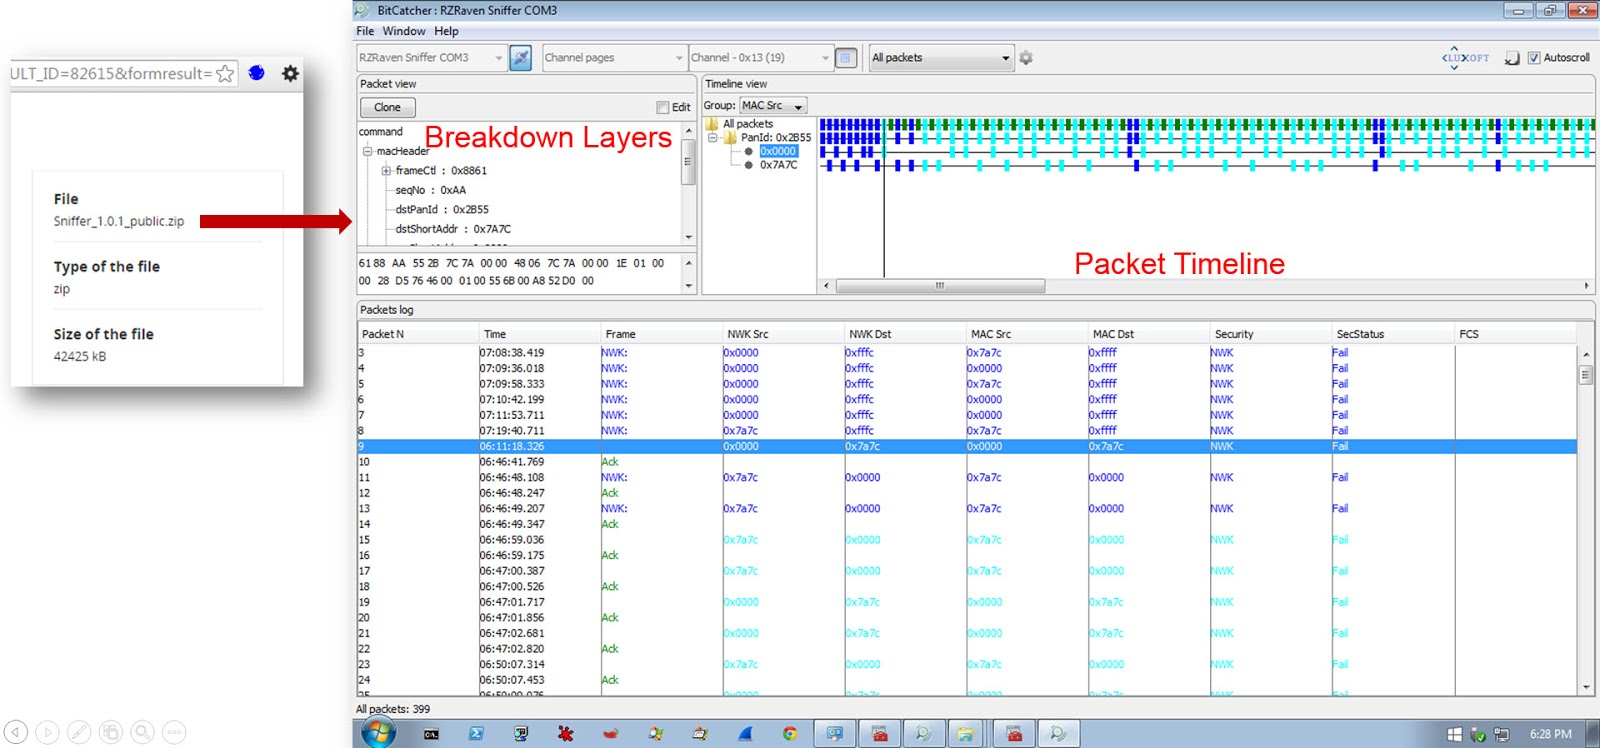Click the blue globe extension icon

tap(257, 73)
